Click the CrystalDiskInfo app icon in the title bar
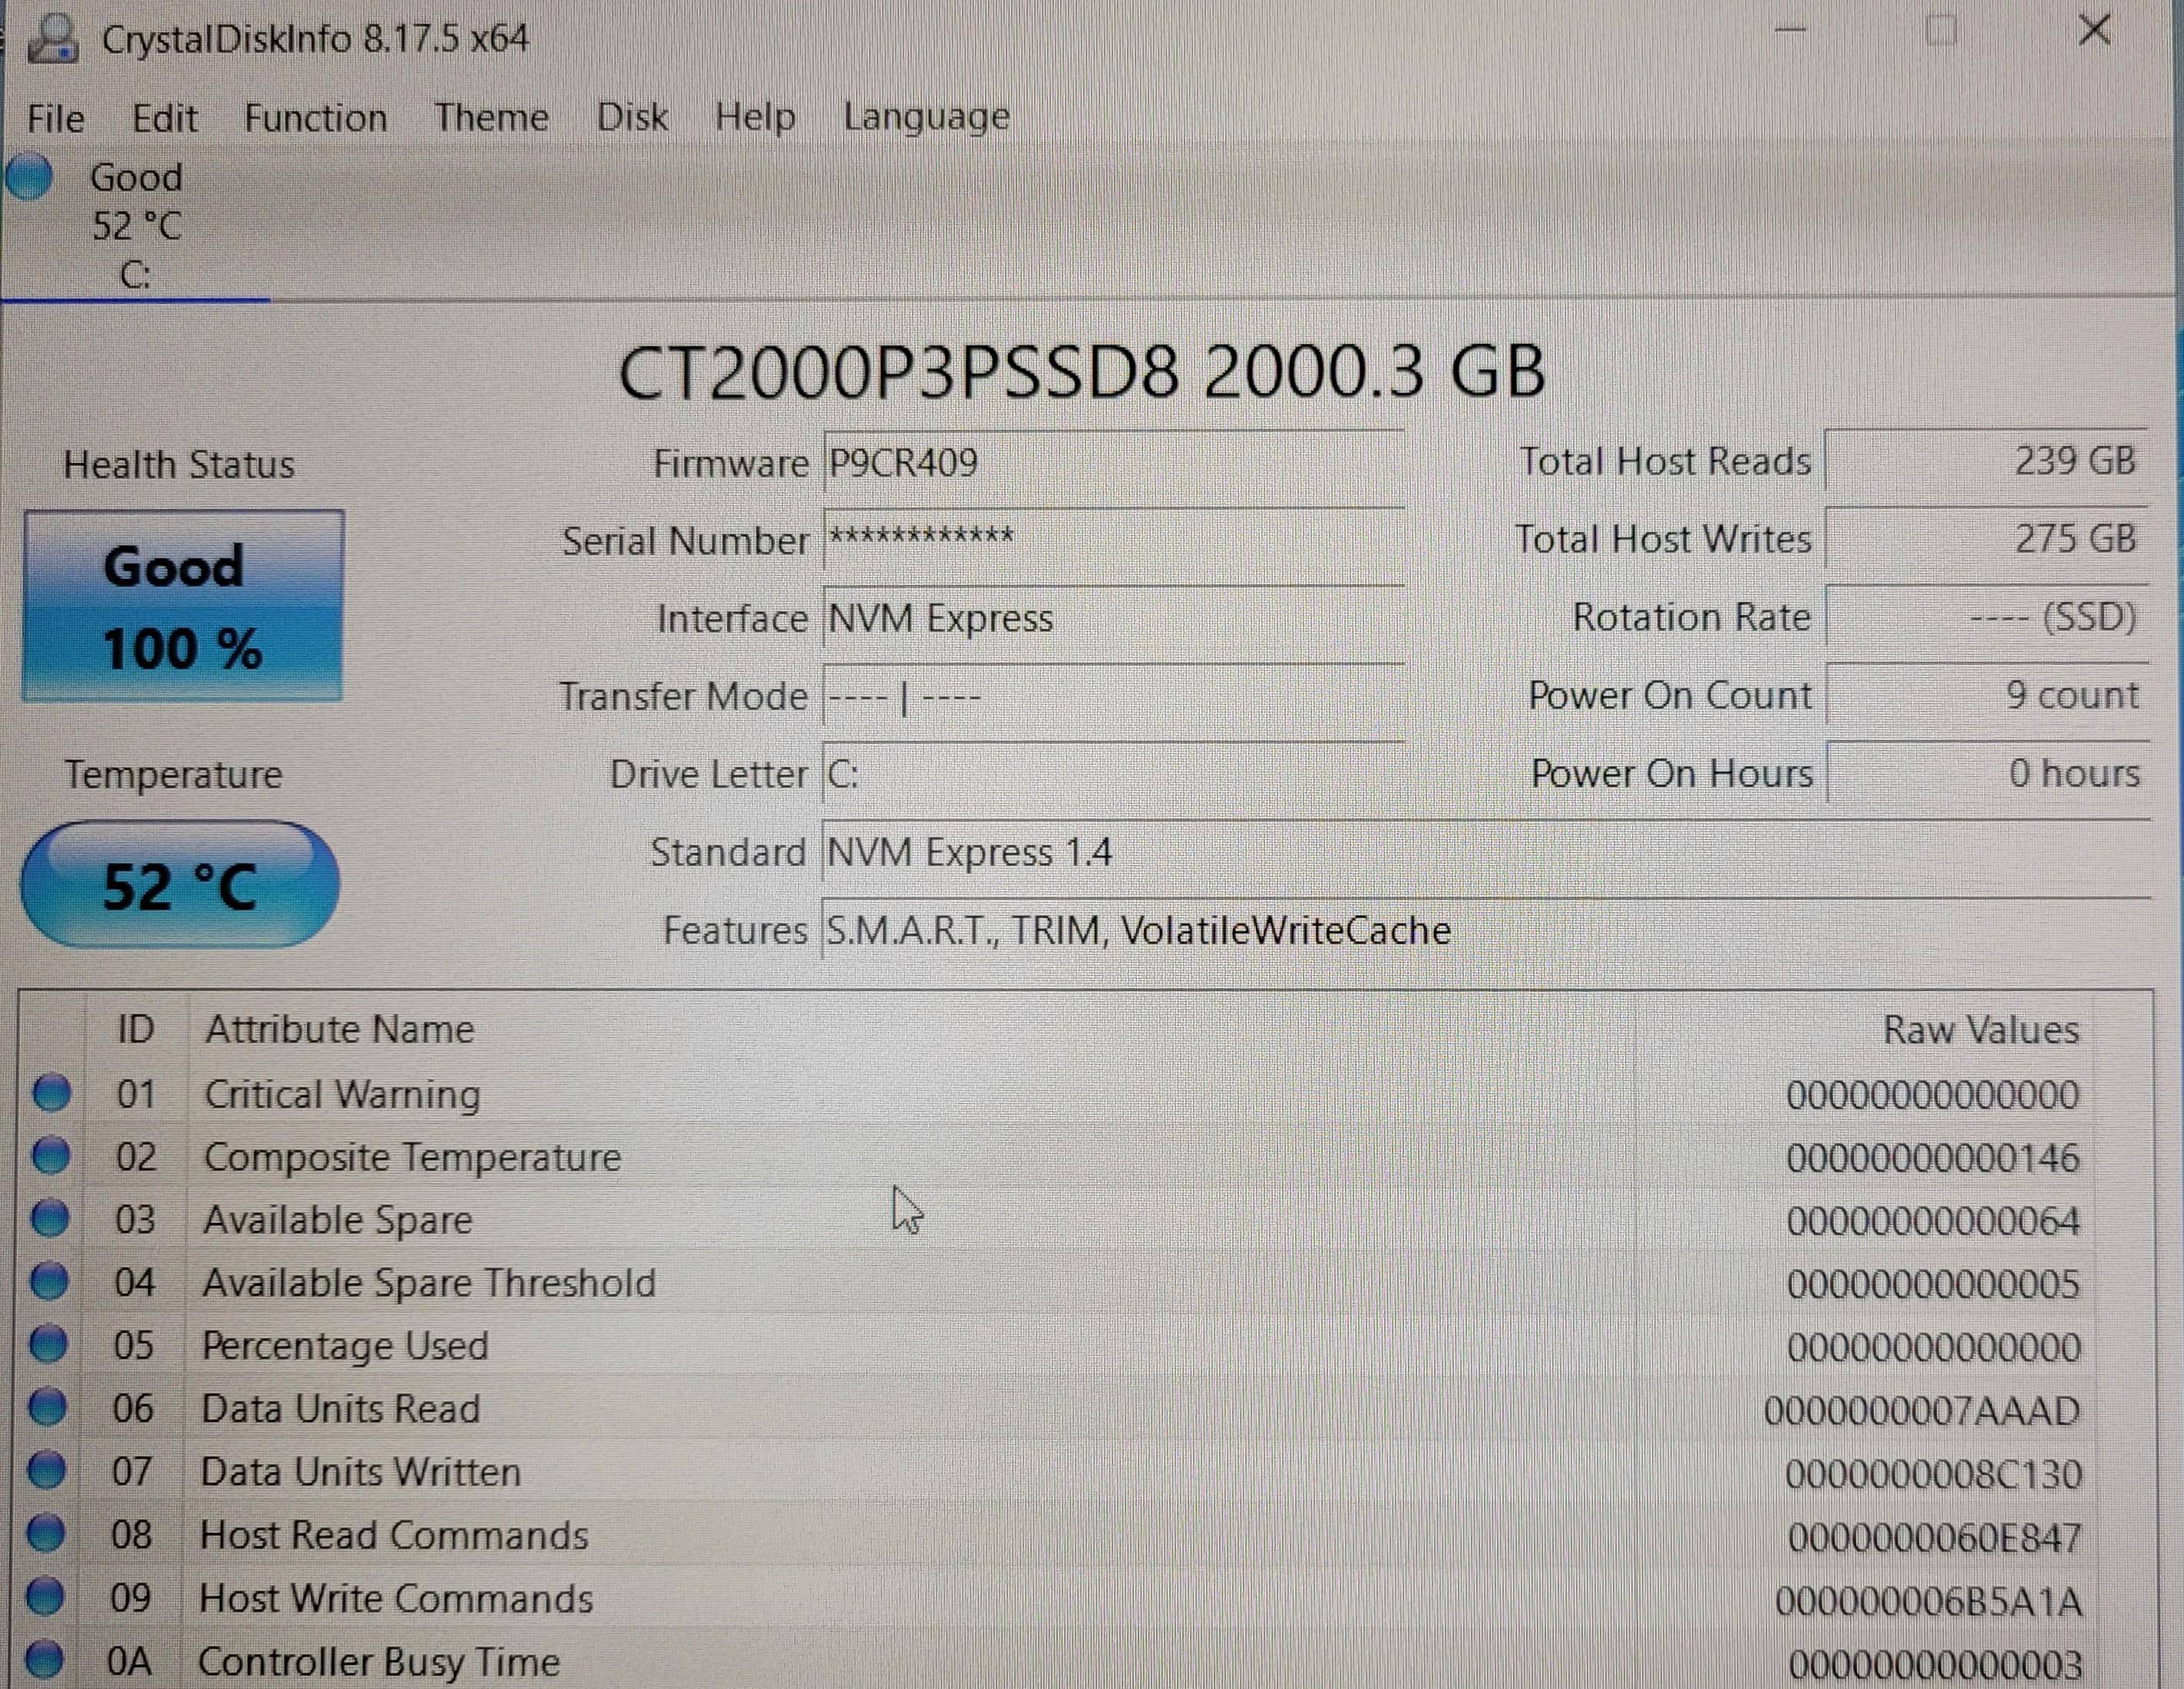The image size is (2184, 1689). click(52, 38)
